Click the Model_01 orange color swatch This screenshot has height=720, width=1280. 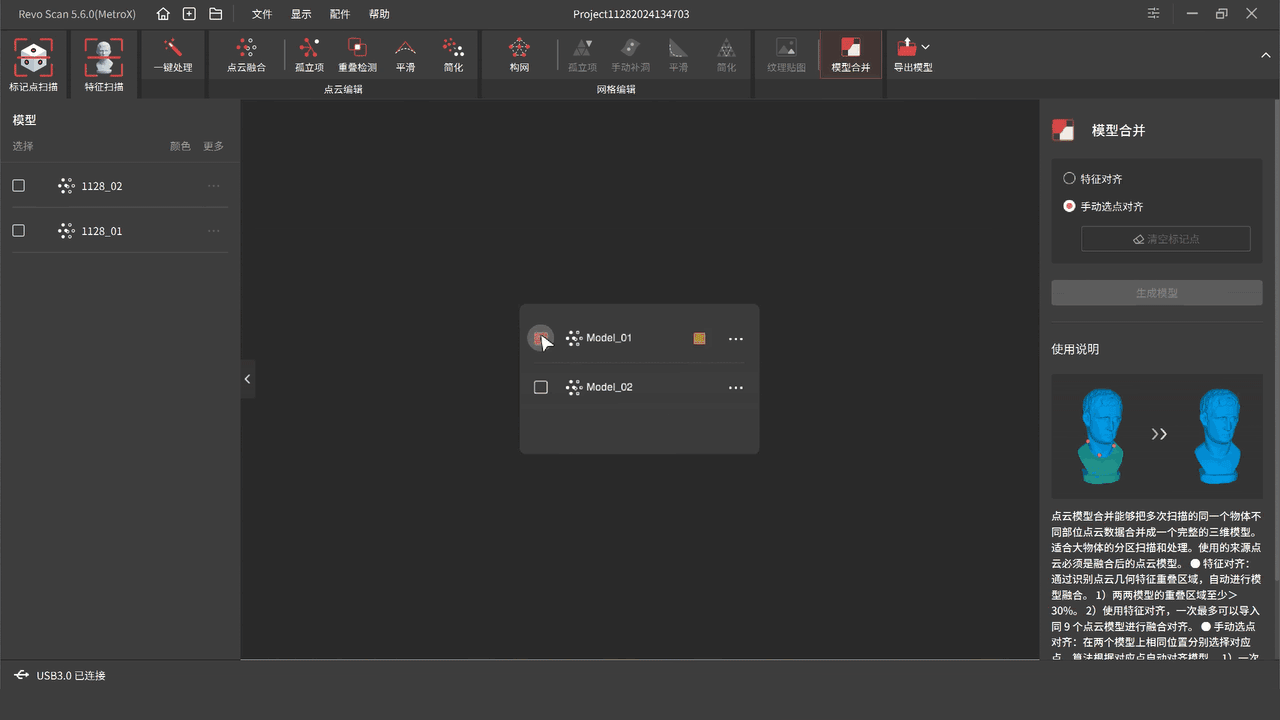[699, 339]
